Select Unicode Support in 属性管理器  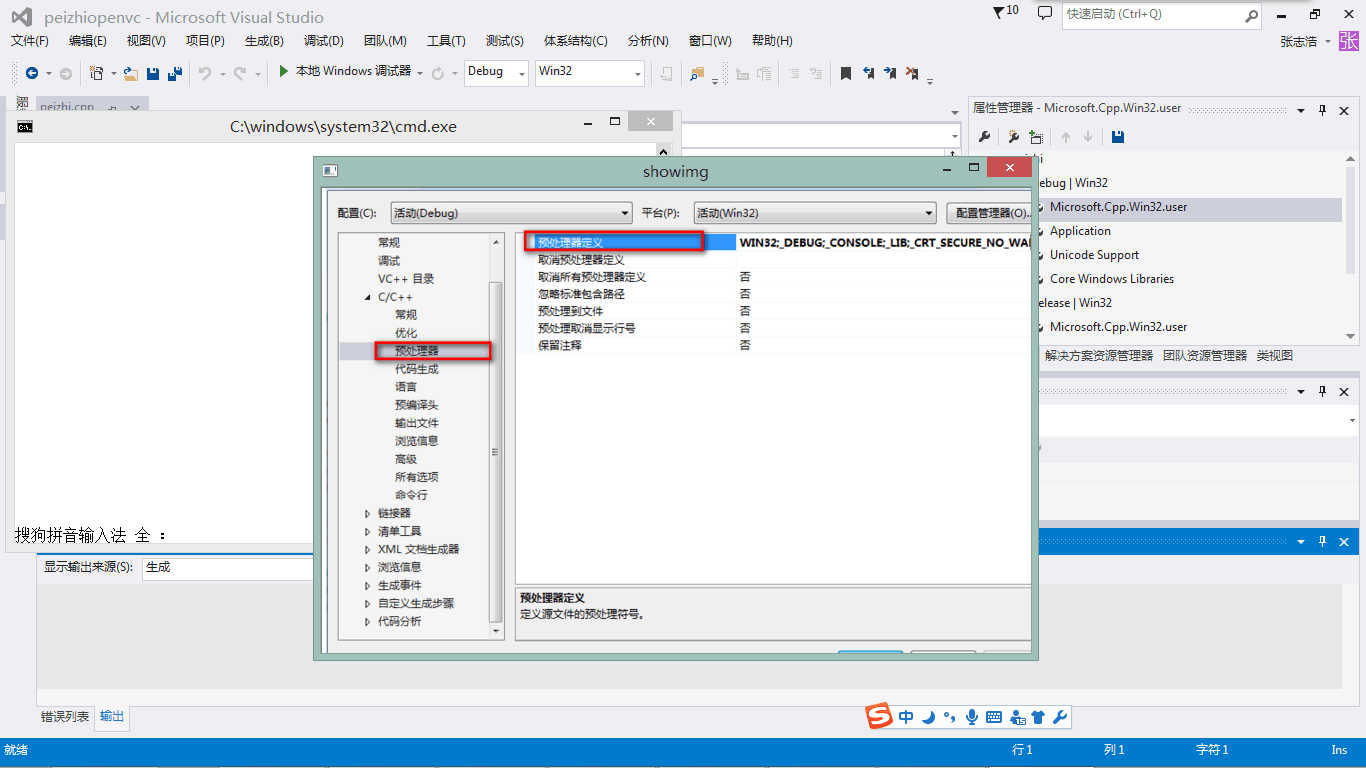click(1094, 255)
